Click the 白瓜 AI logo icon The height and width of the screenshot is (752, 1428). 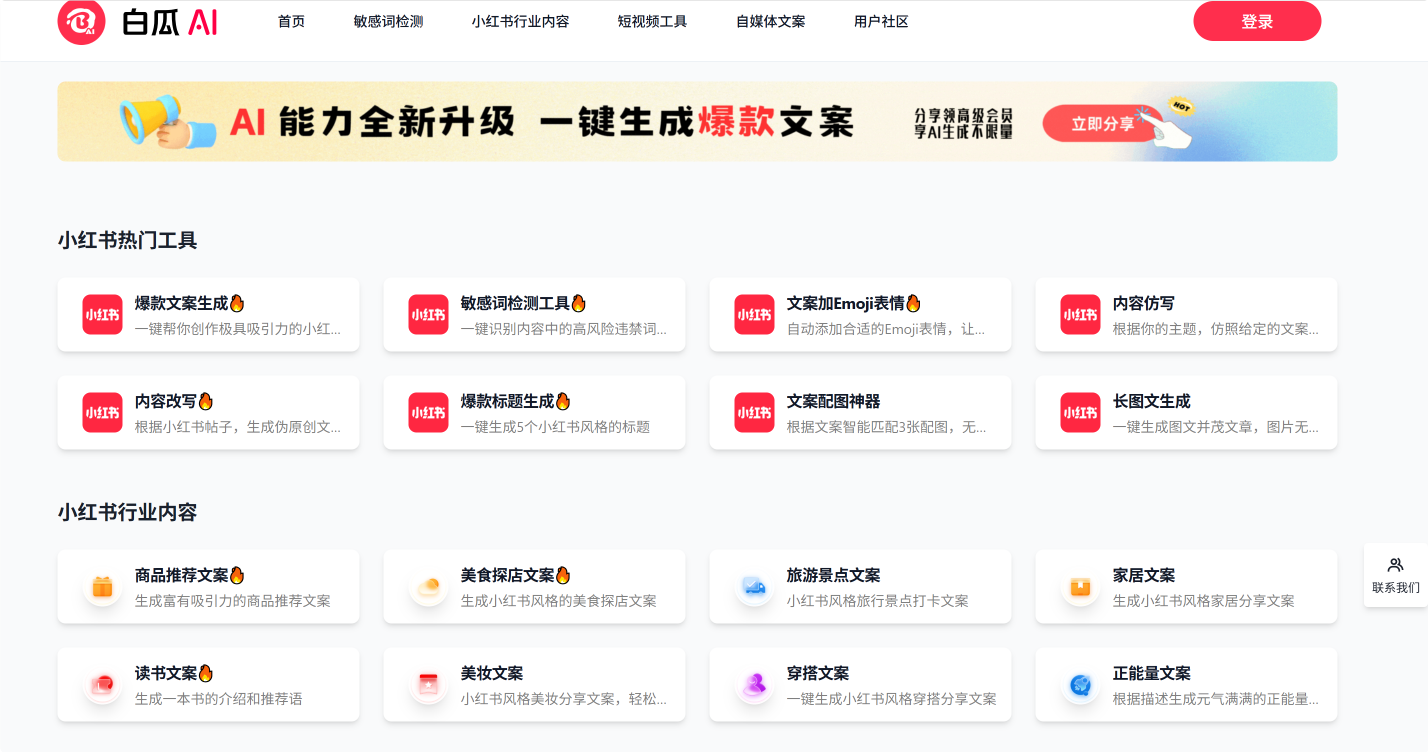point(82,21)
